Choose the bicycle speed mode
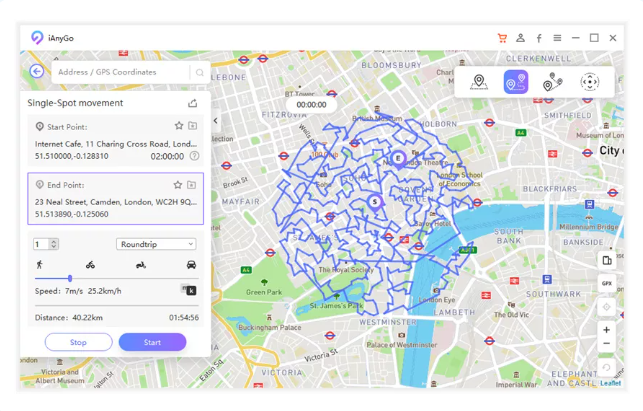 point(90,265)
